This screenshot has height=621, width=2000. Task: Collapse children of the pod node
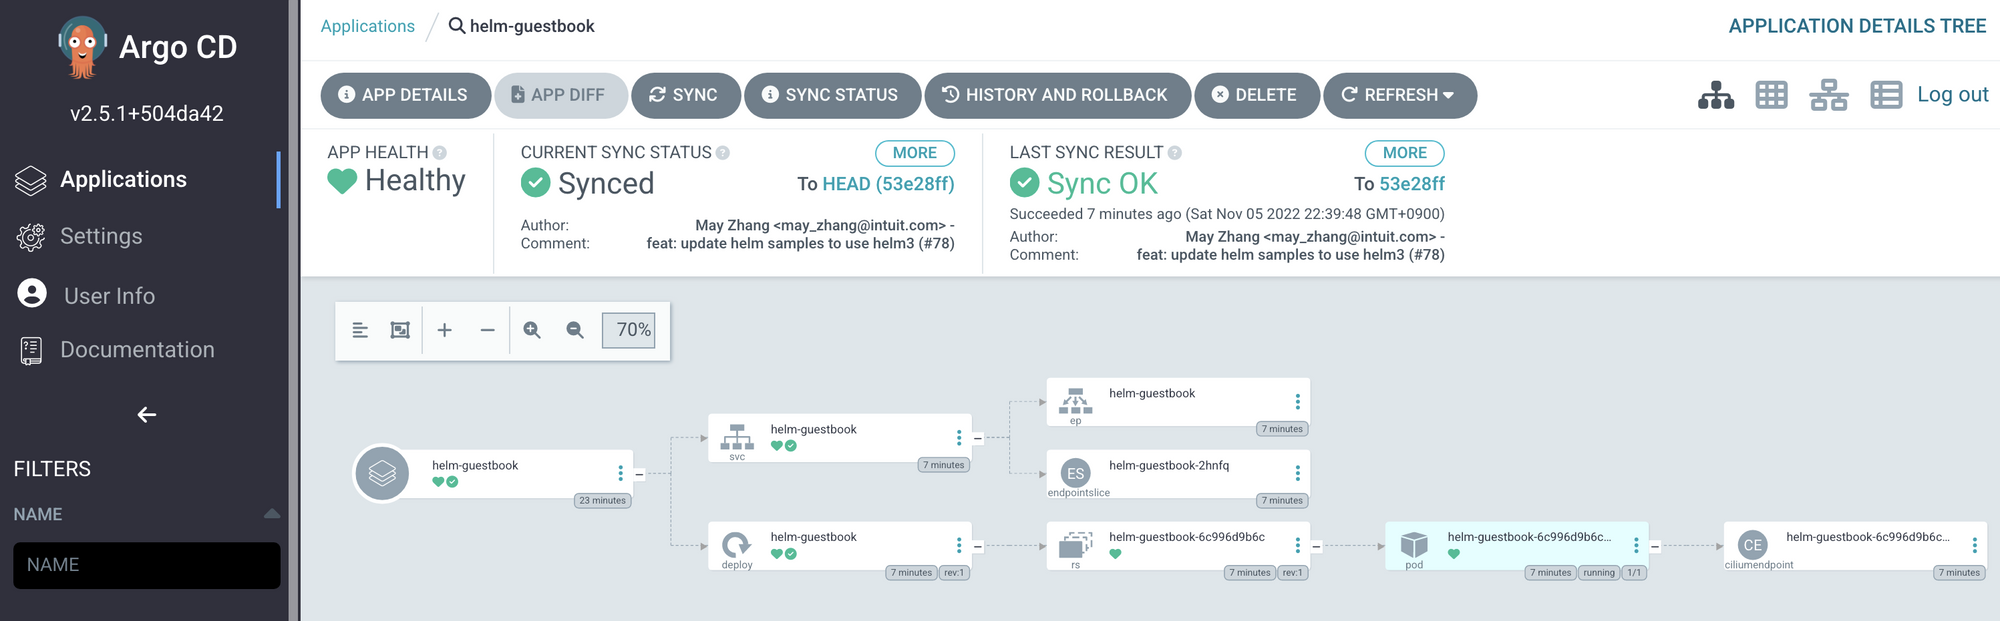point(1655,546)
